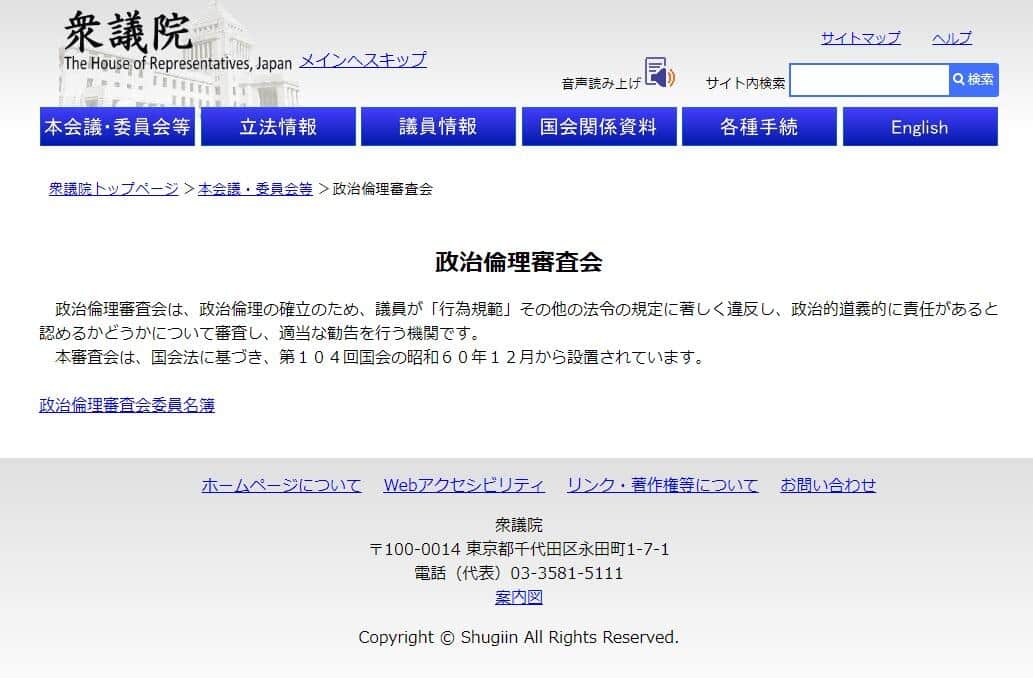Click the サイト内検索 search input field

tap(868, 80)
